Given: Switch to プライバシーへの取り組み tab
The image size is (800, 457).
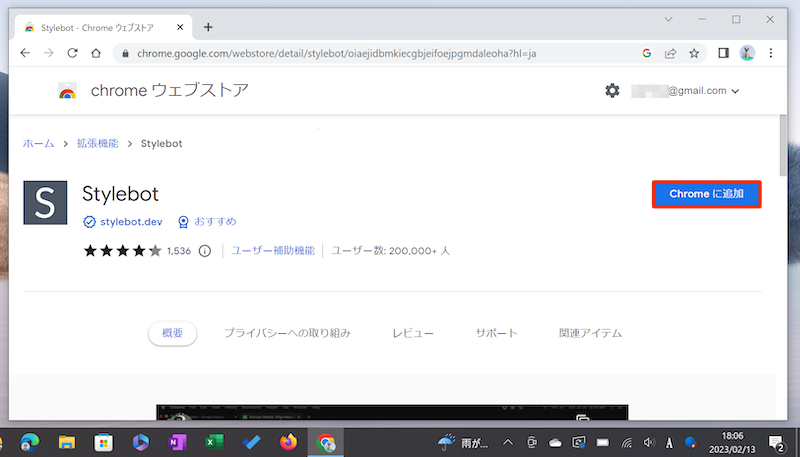Looking at the screenshot, I should click(x=287, y=333).
